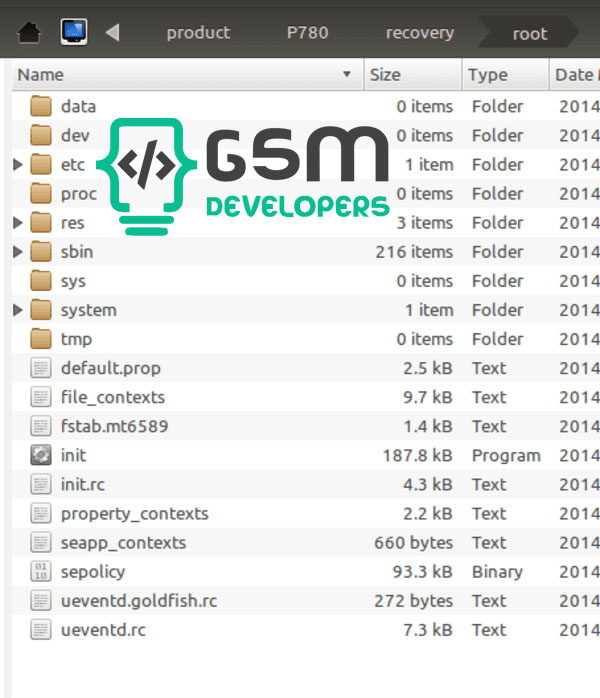Click the ueventd.rc file icon
The width and height of the screenshot is (600, 698).
[41, 630]
